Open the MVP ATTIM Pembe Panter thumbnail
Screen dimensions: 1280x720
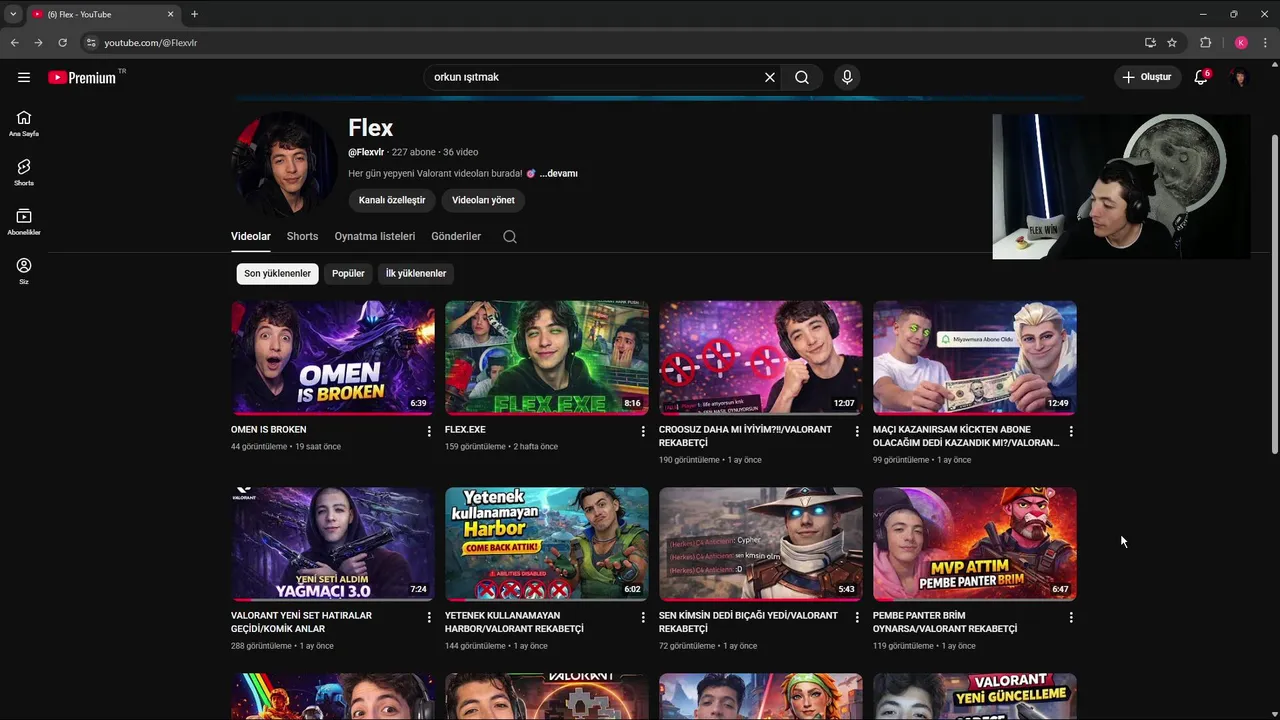975,544
